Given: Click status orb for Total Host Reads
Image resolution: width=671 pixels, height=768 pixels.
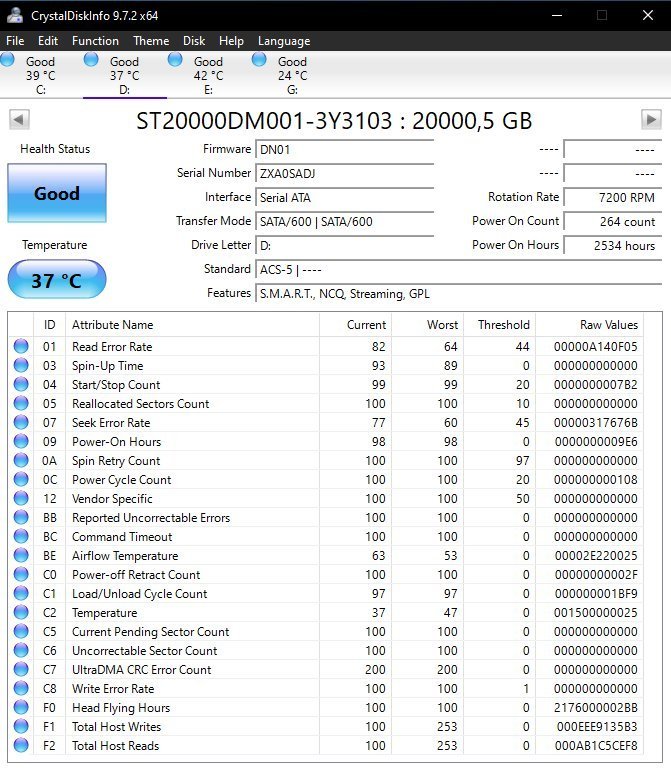Looking at the screenshot, I should click(x=21, y=746).
